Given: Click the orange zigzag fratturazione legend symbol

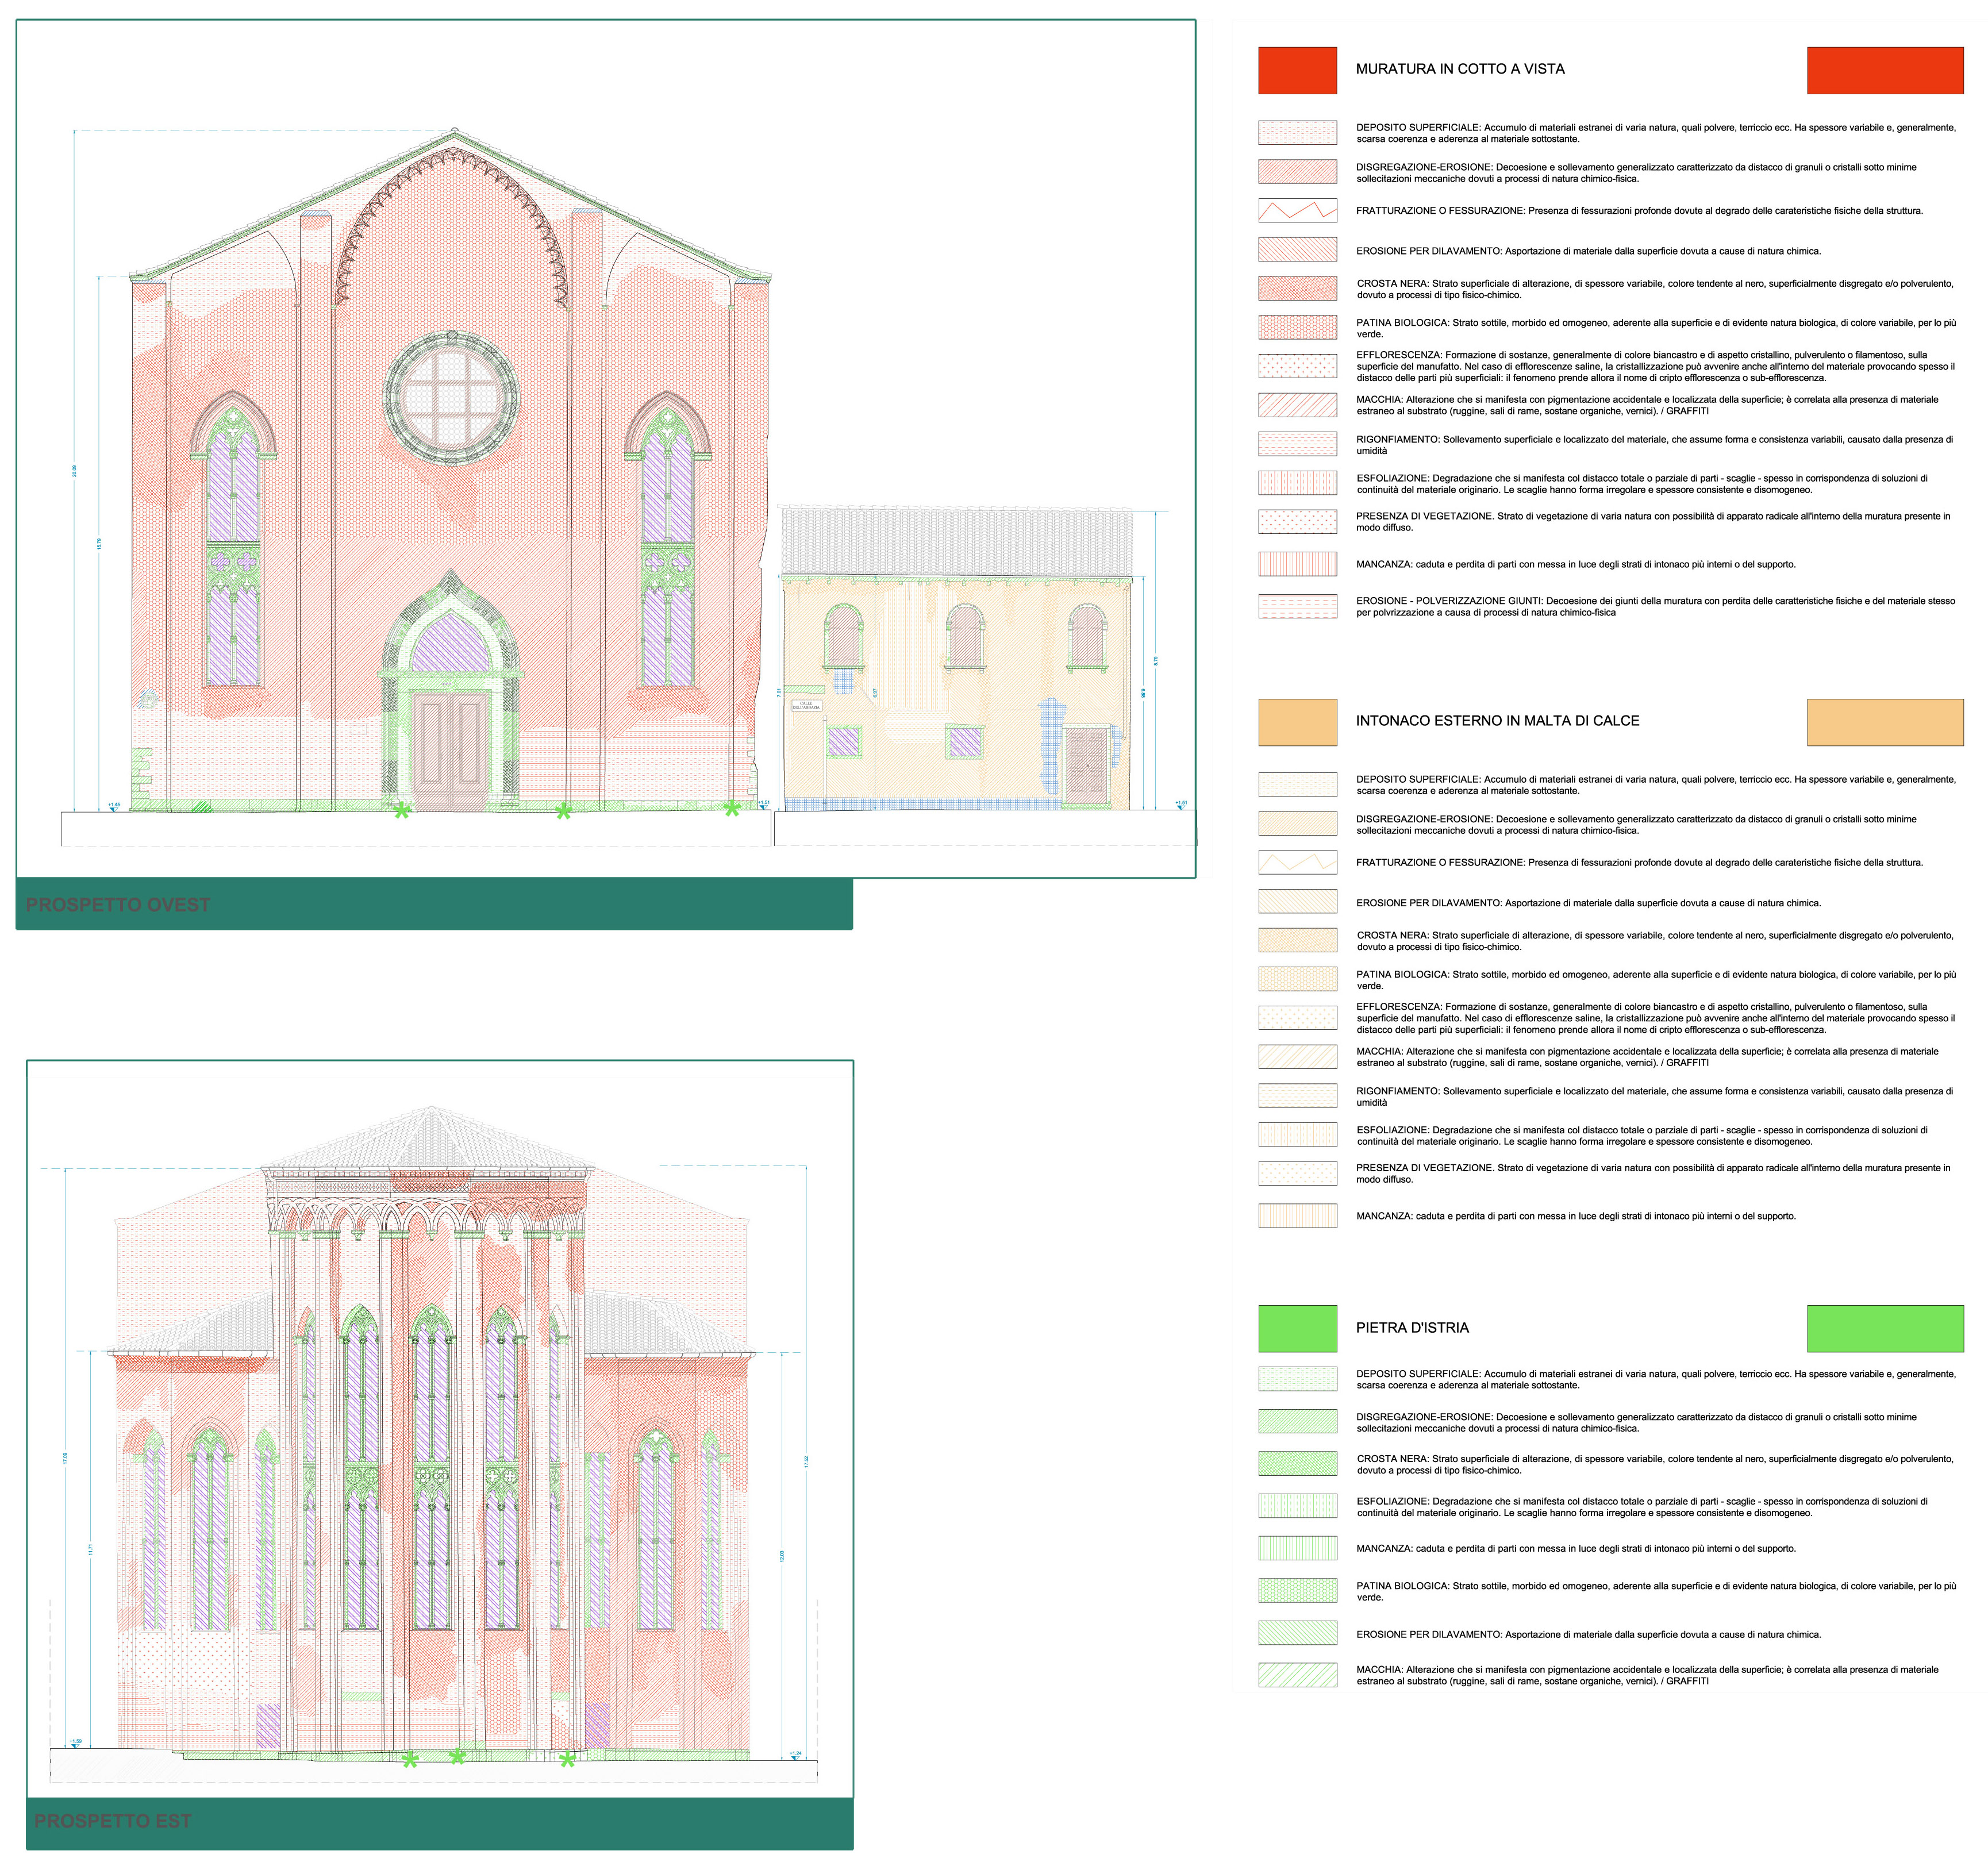Looking at the screenshot, I should click(x=1297, y=862).
